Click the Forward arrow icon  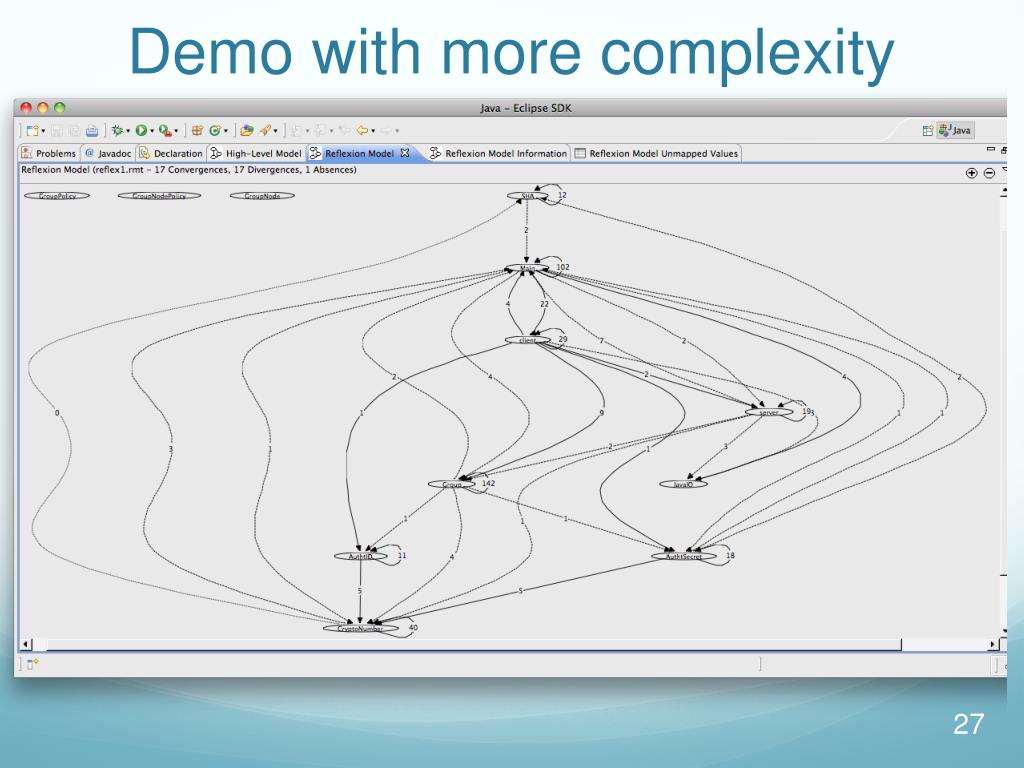coord(387,131)
